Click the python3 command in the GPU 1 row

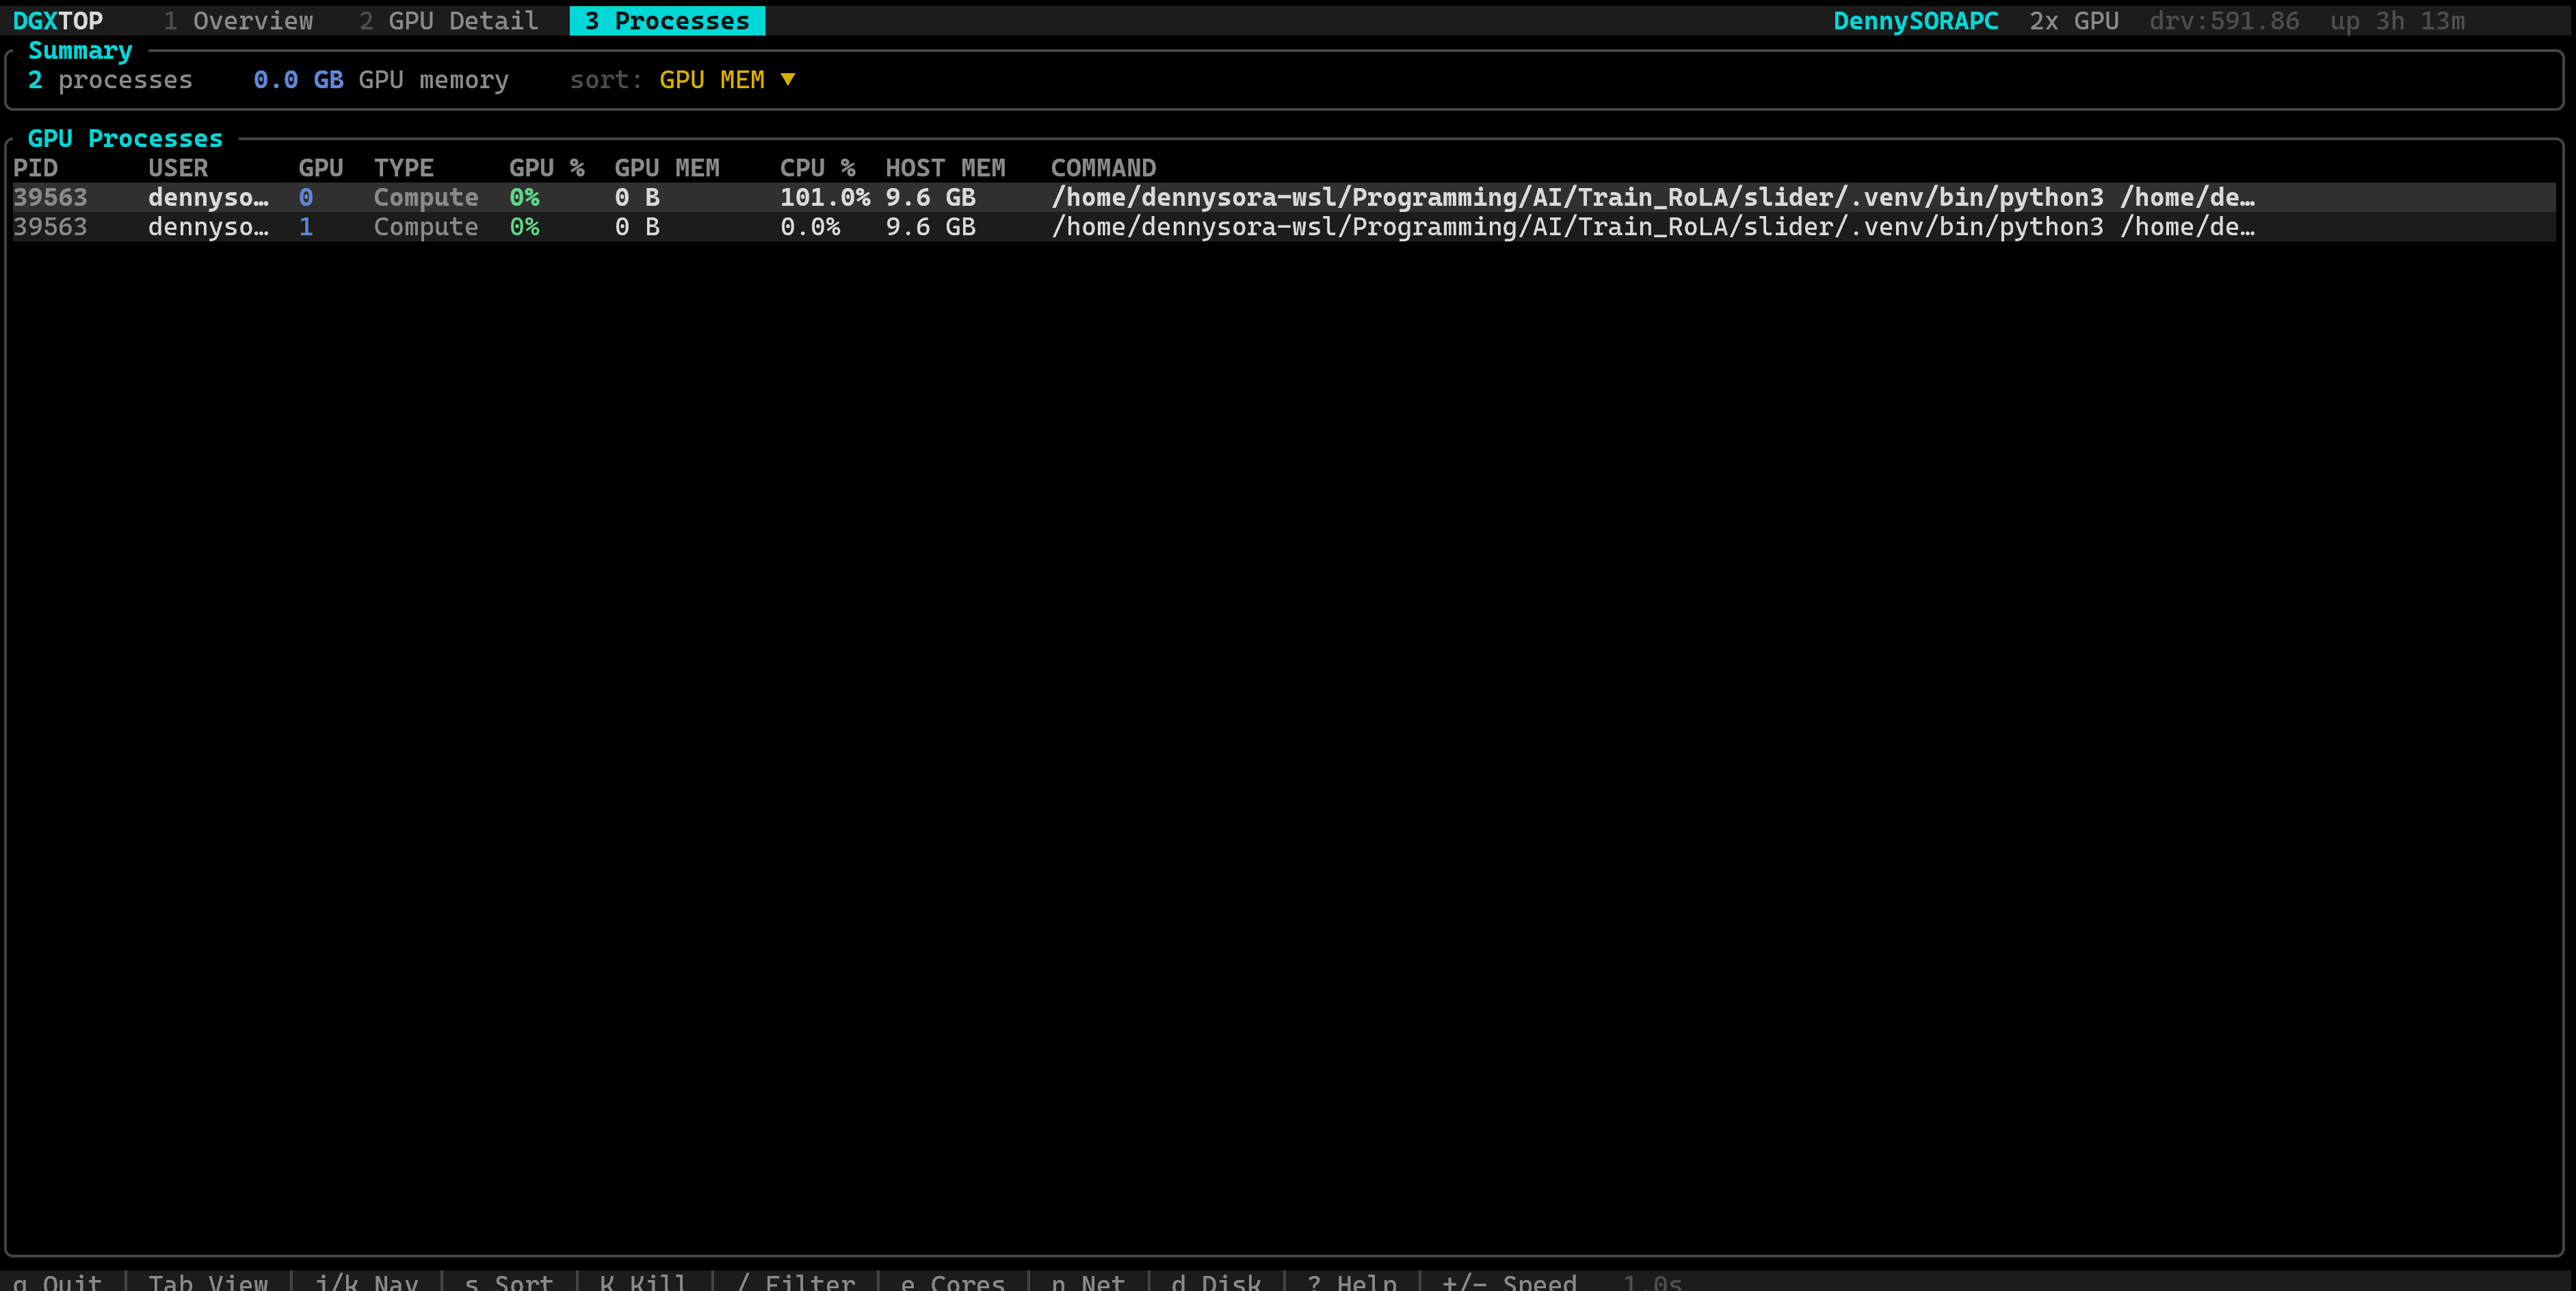[x=1652, y=227]
